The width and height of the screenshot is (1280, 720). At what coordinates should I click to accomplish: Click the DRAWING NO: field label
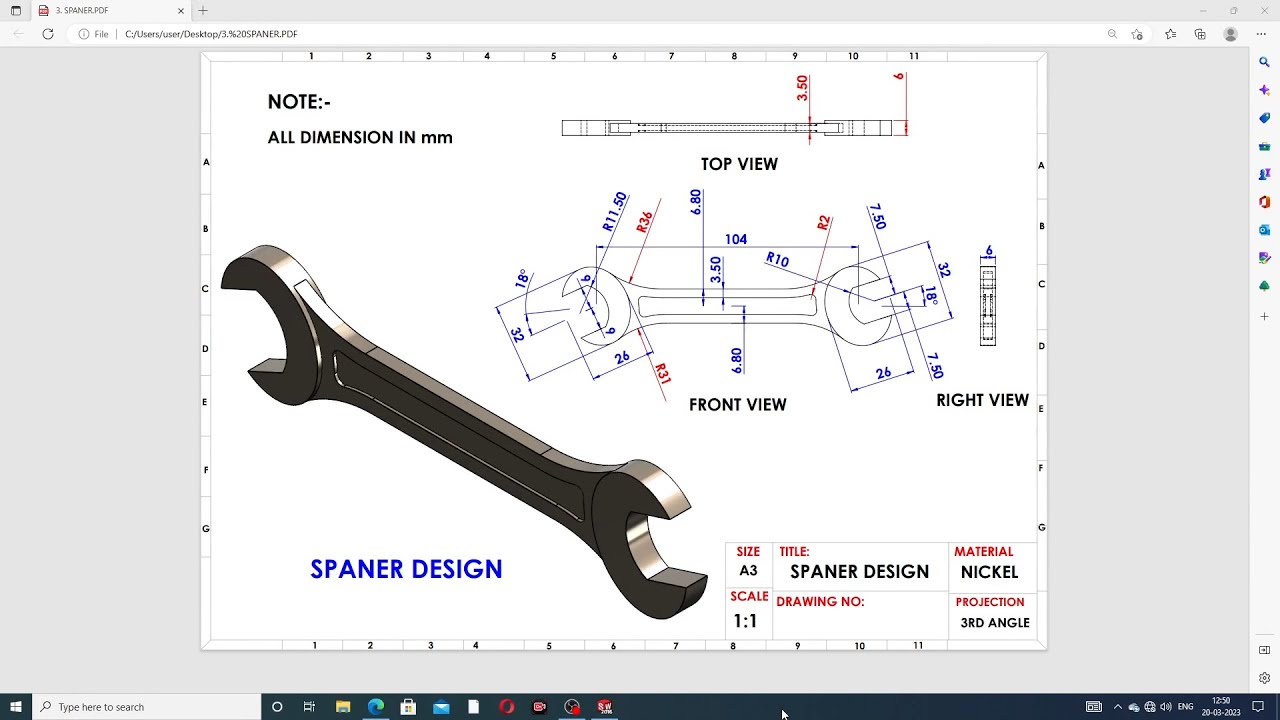pos(820,602)
